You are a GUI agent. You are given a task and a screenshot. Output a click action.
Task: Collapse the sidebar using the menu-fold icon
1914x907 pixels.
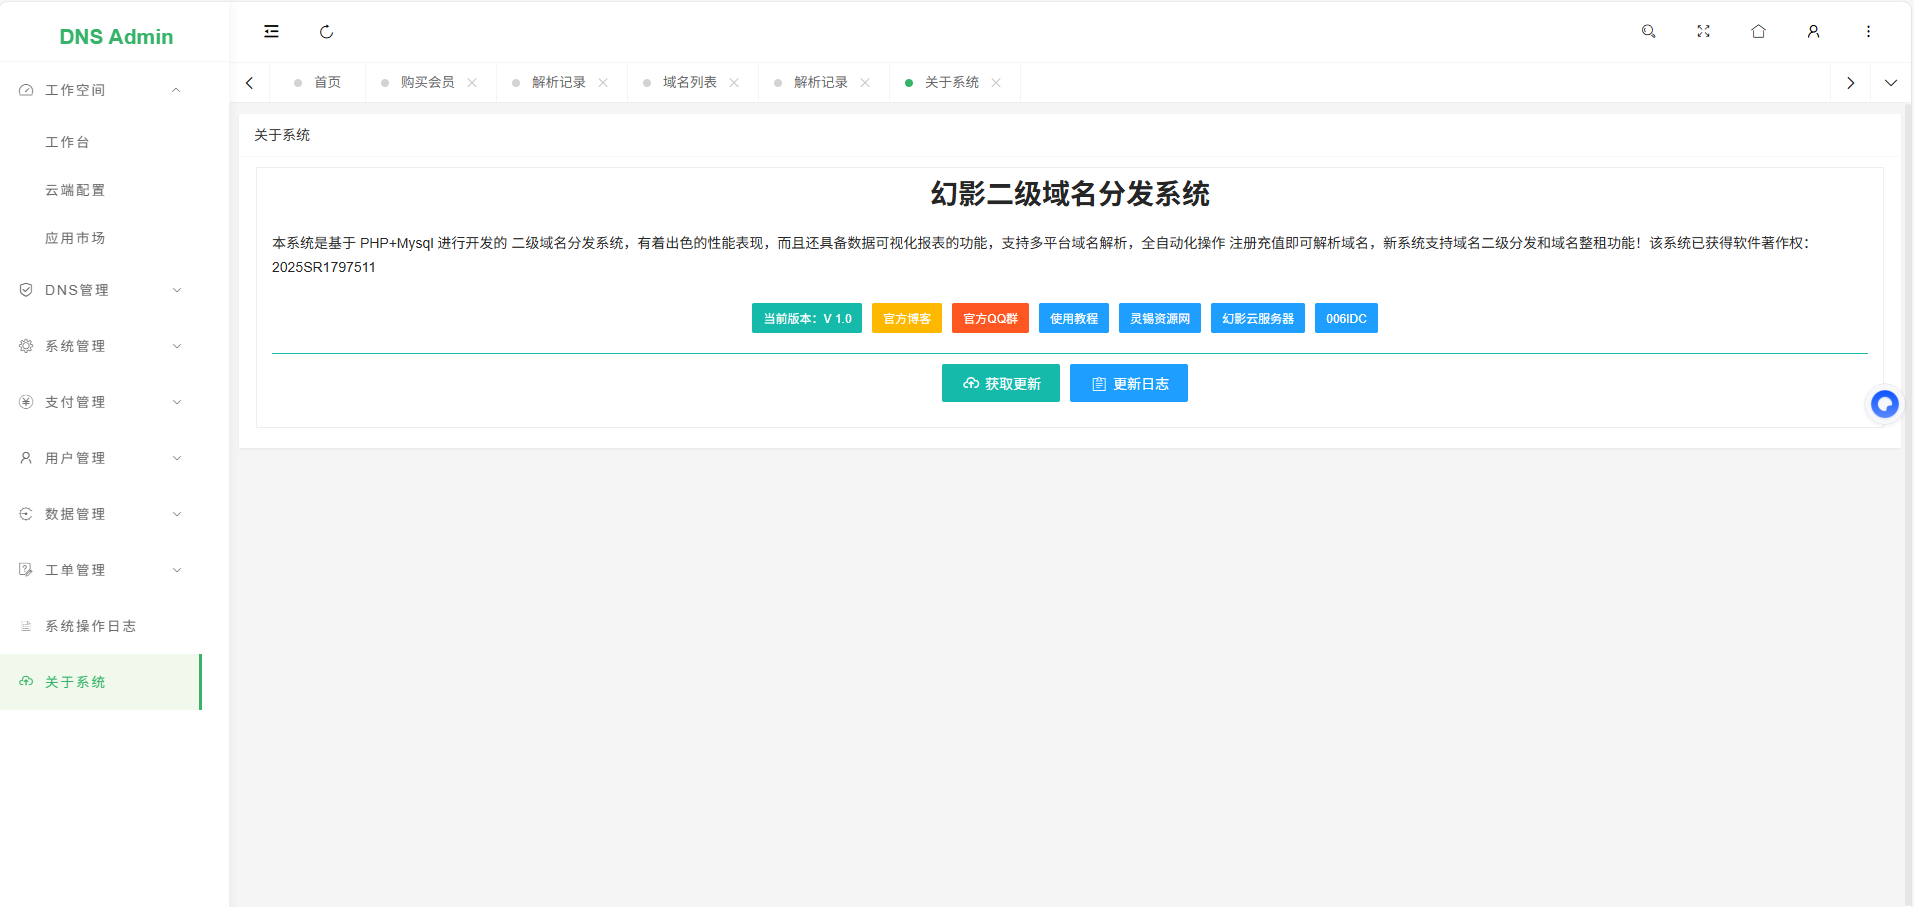coord(271,32)
